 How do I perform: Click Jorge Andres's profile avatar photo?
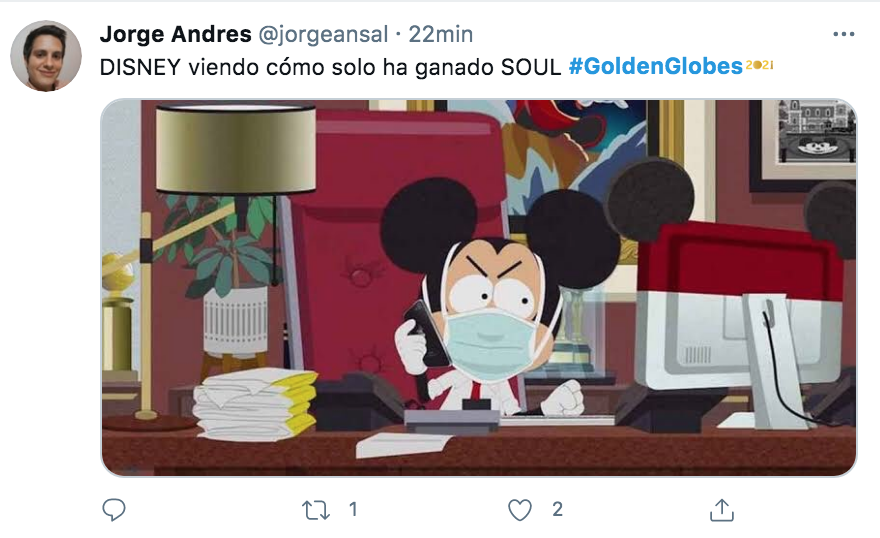pyautogui.click(x=46, y=56)
